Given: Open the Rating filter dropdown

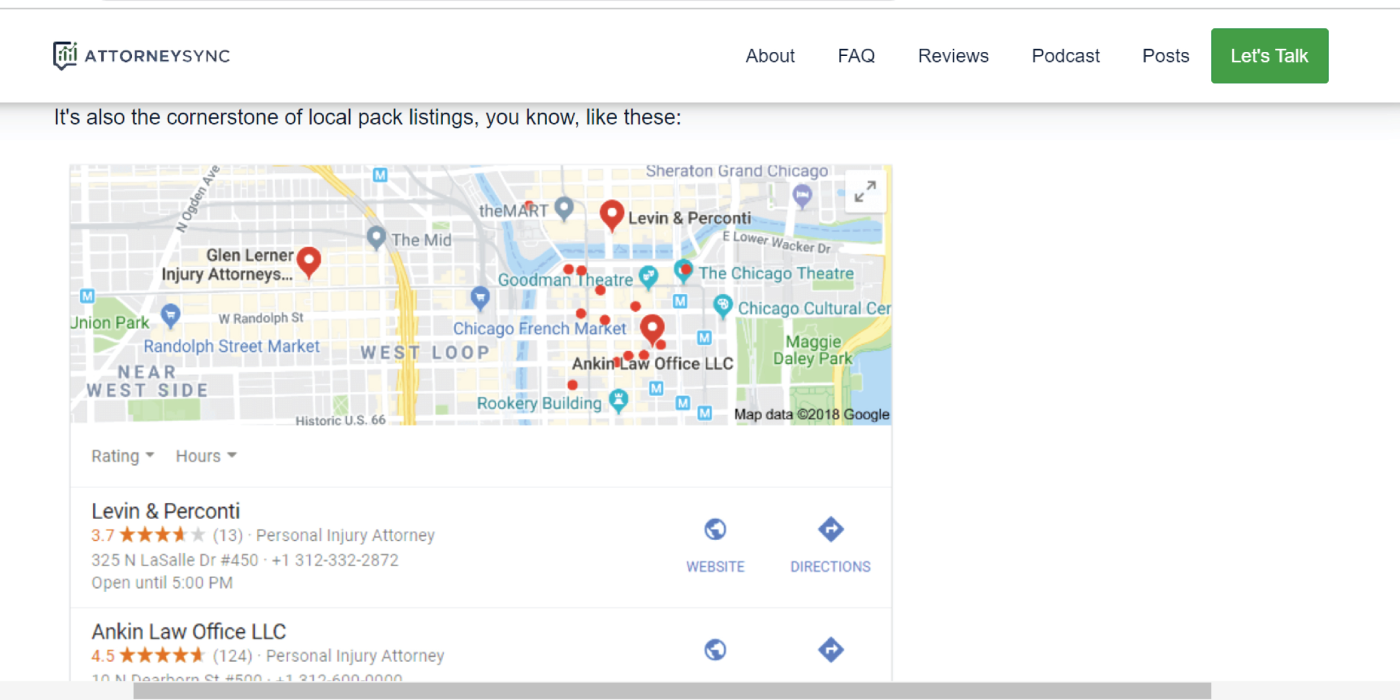Looking at the screenshot, I should [x=123, y=456].
